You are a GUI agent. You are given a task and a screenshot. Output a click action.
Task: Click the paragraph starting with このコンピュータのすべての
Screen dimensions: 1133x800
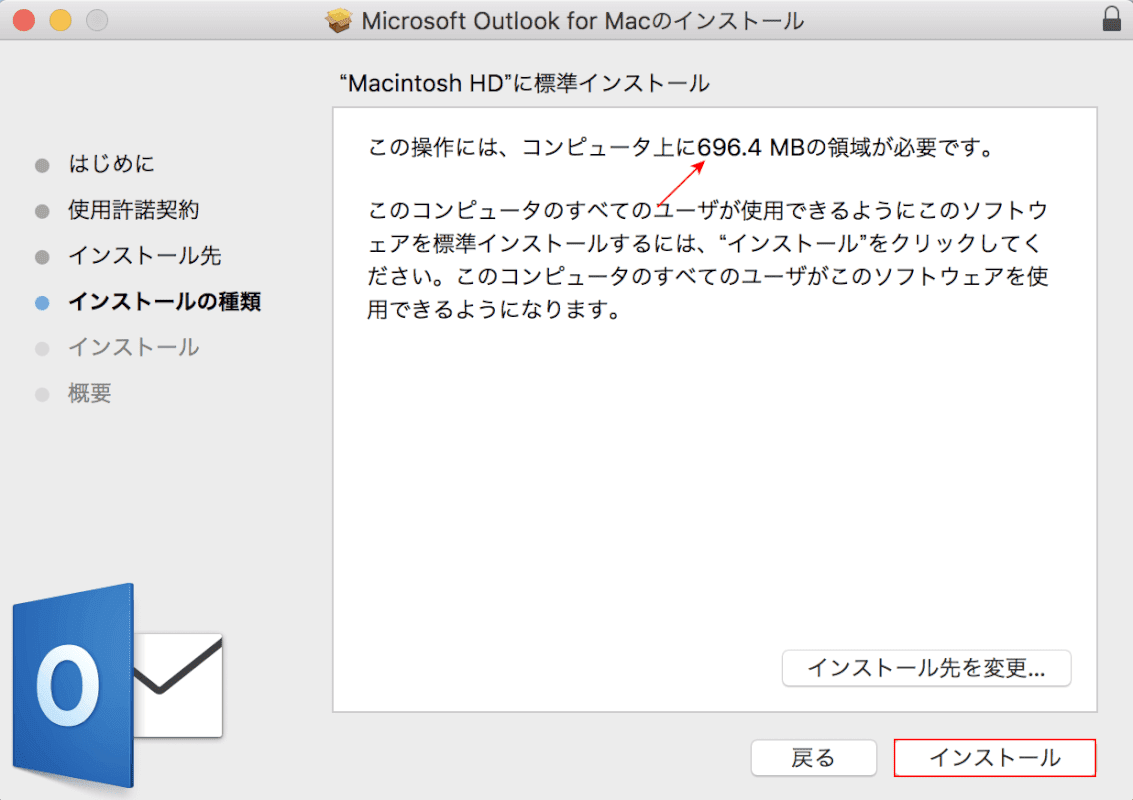pyautogui.click(x=708, y=259)
